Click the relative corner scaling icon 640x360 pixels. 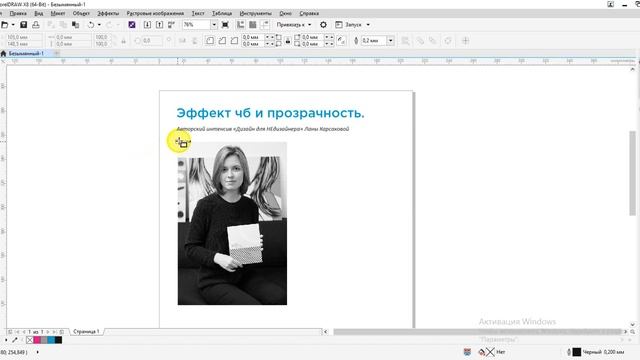pos(341,40)
